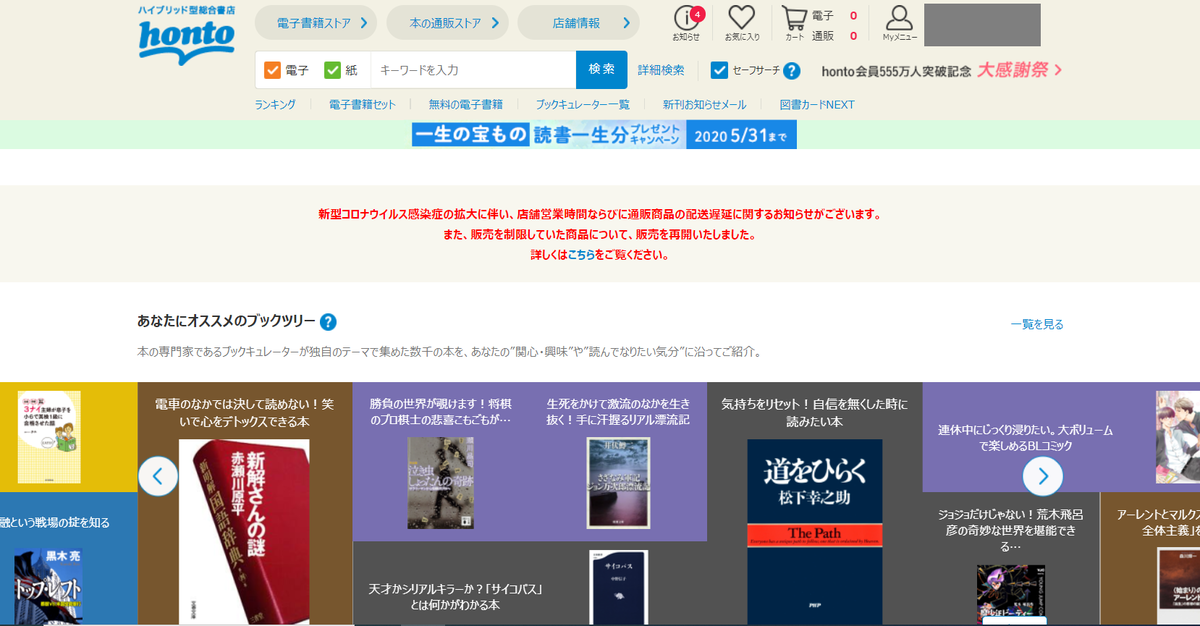Viewport: 1200px width, 626px height.
Task: Open the shopping cart icon
Action: 795,23
